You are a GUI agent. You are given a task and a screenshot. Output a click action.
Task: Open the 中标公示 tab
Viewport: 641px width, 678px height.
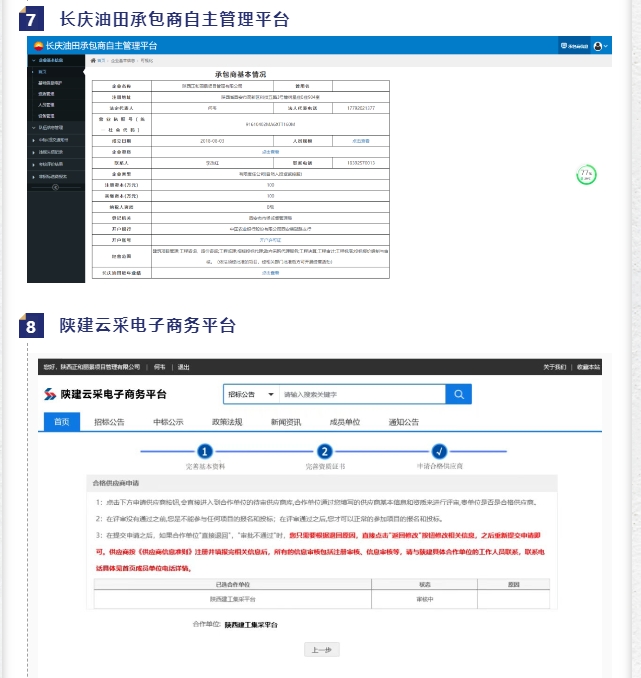pyautogui.click(x=168, y=422)
